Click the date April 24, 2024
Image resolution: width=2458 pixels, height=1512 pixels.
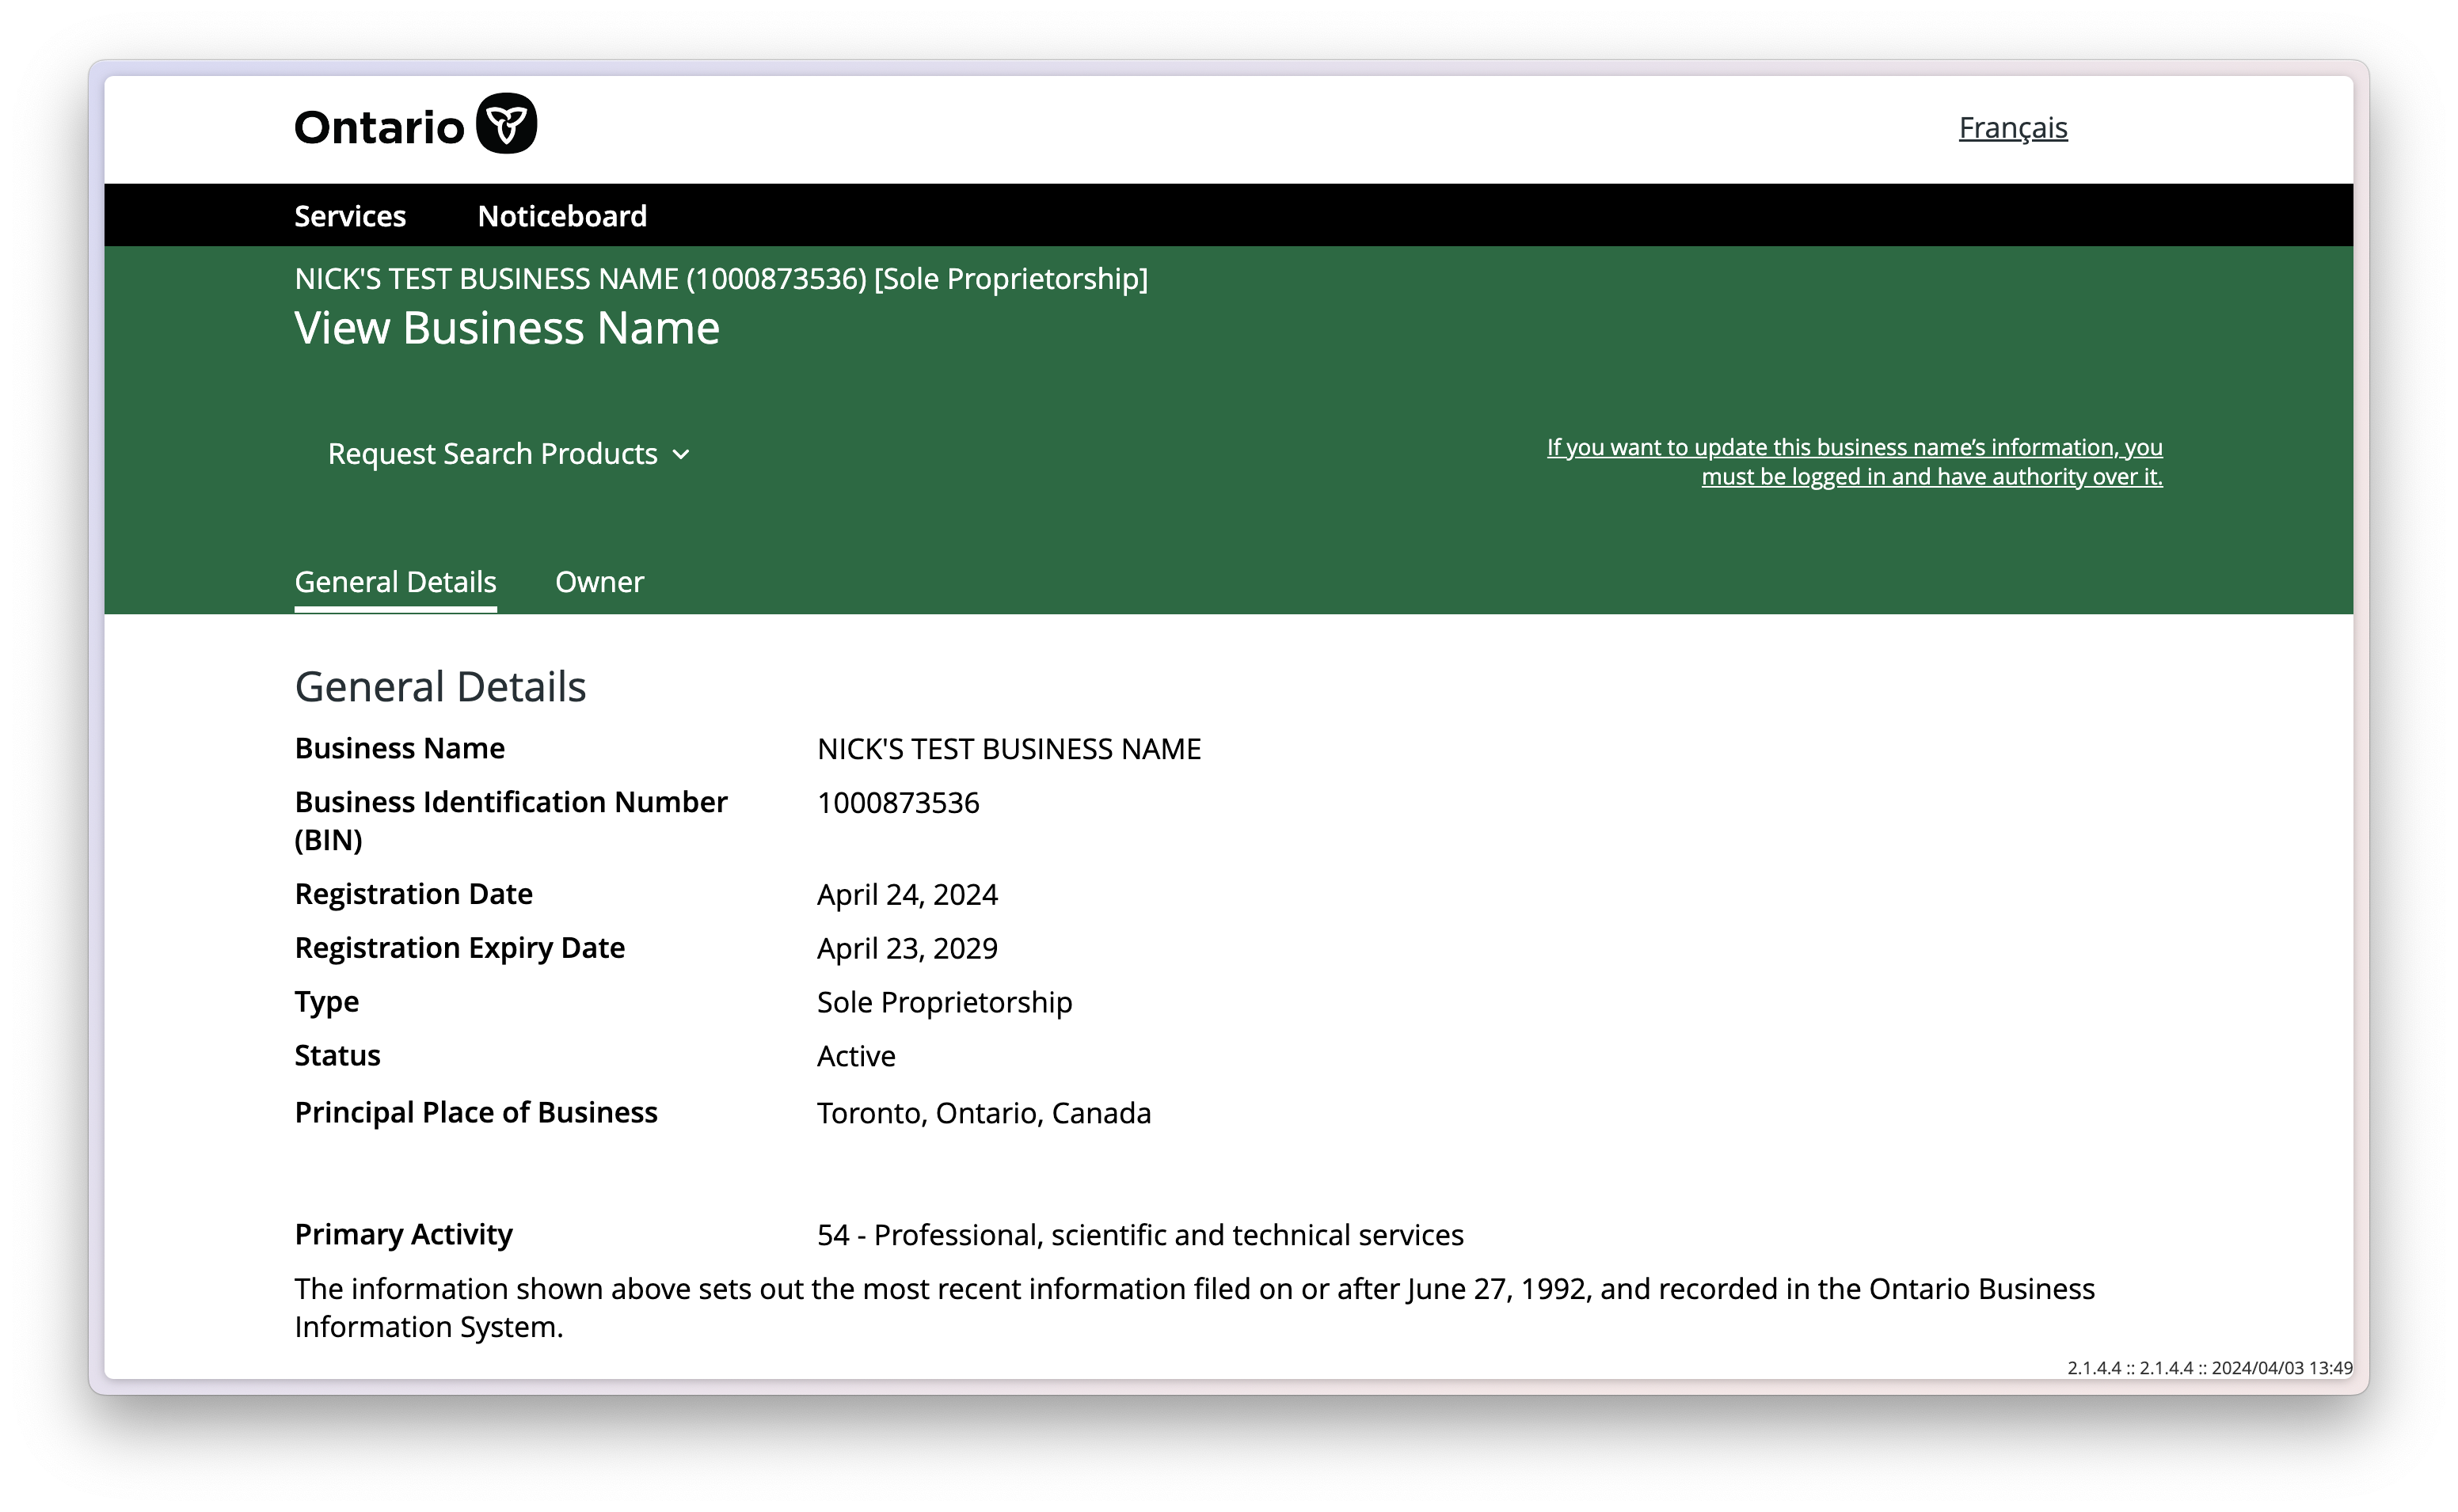coord(907,895)
